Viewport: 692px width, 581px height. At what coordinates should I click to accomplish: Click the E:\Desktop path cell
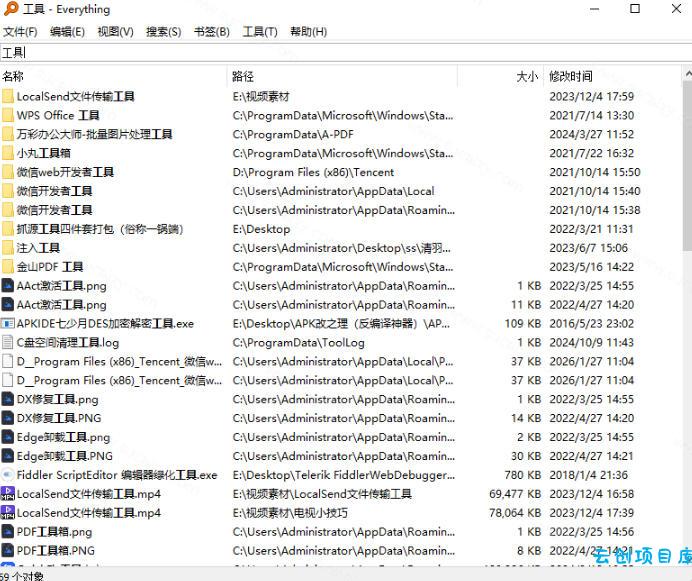pyautogui.click(x=261, y=229)
